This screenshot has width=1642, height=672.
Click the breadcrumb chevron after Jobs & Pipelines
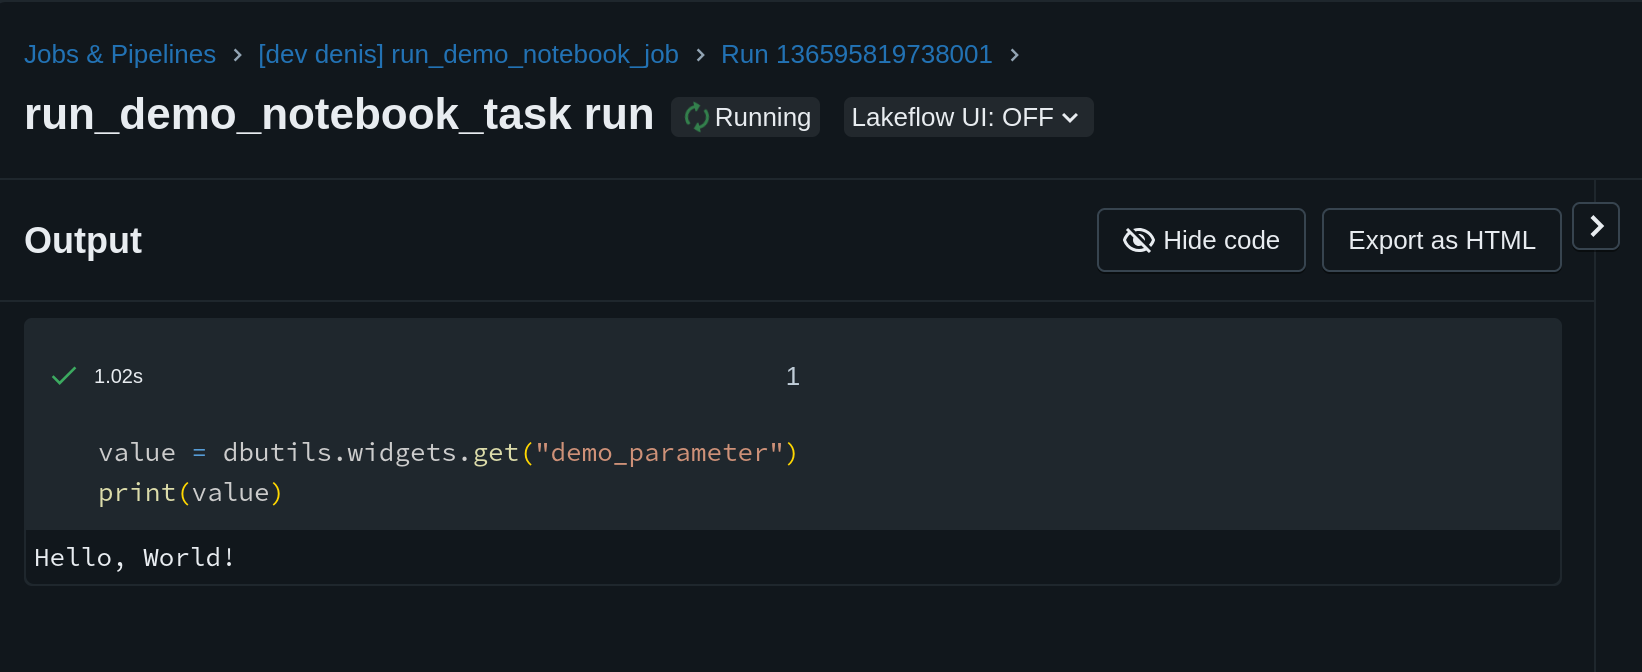[237, 55]
